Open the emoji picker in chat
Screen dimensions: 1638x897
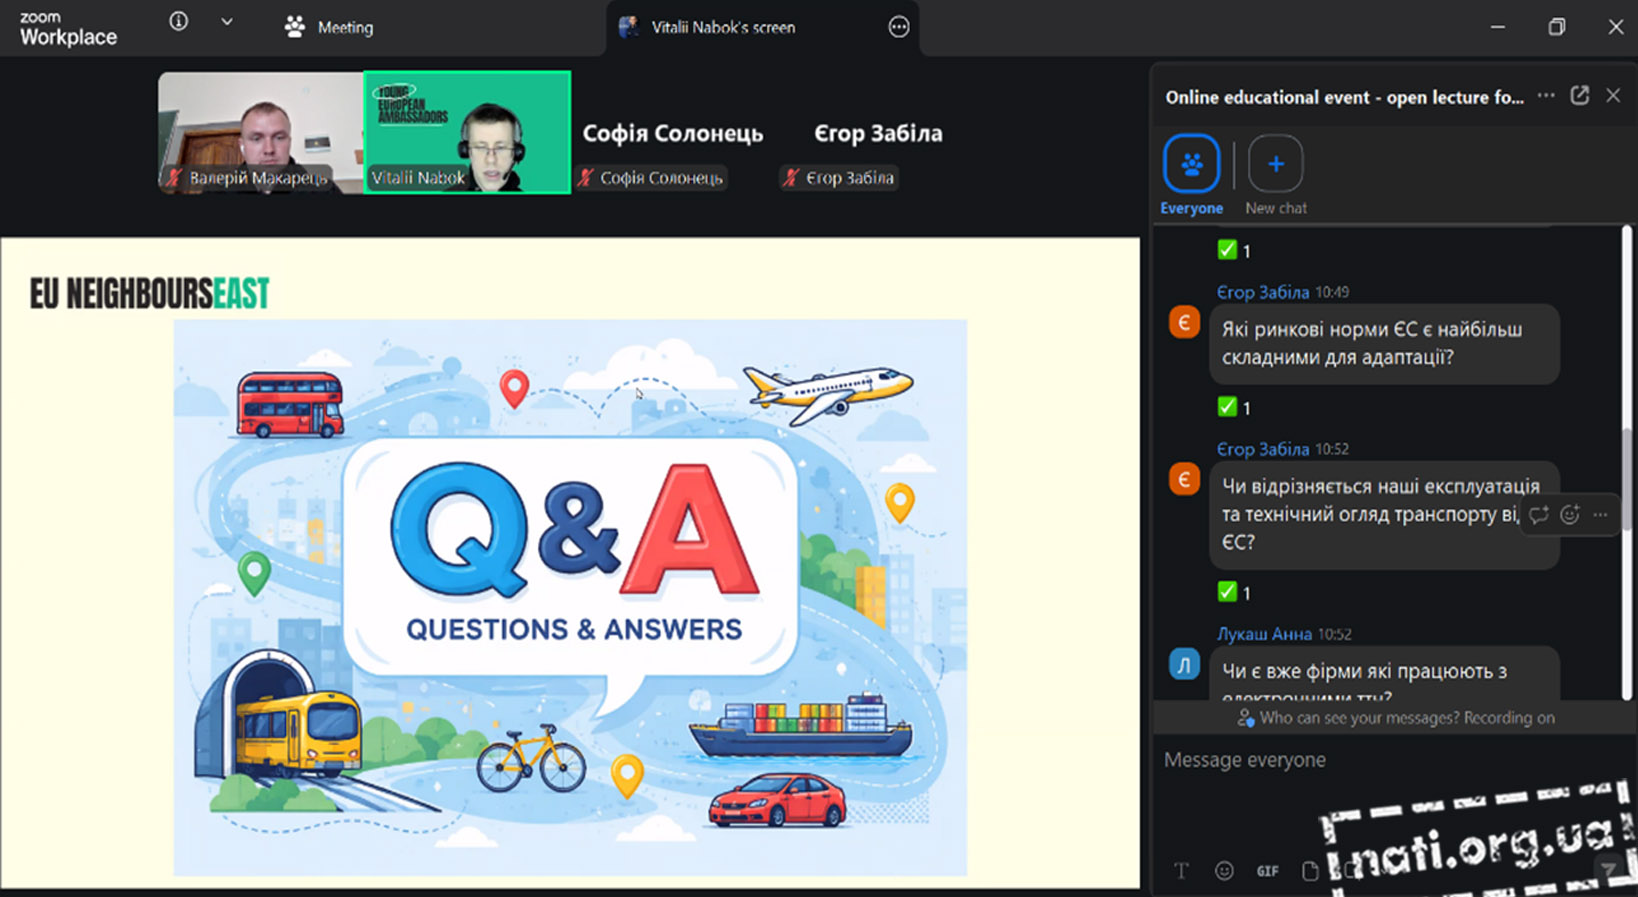[x=1224, y=871]
